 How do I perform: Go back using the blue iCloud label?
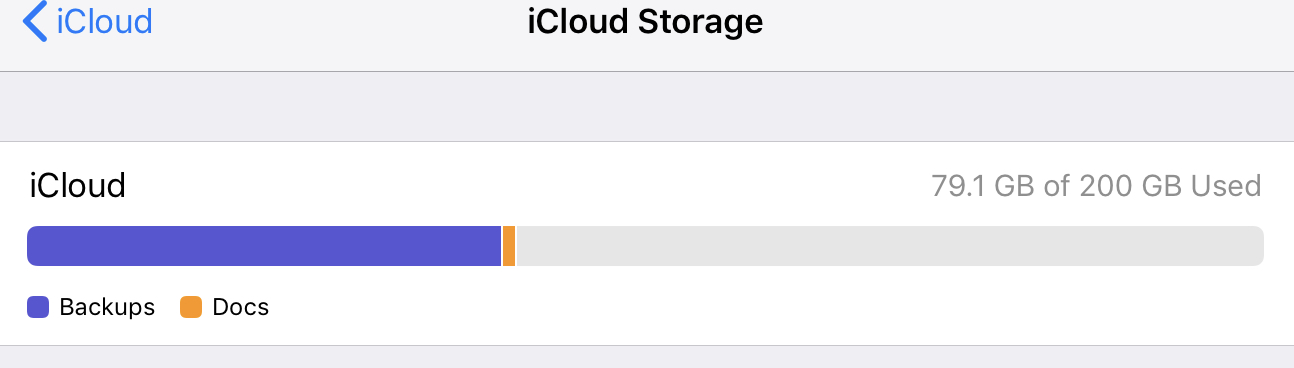(105, 21)
